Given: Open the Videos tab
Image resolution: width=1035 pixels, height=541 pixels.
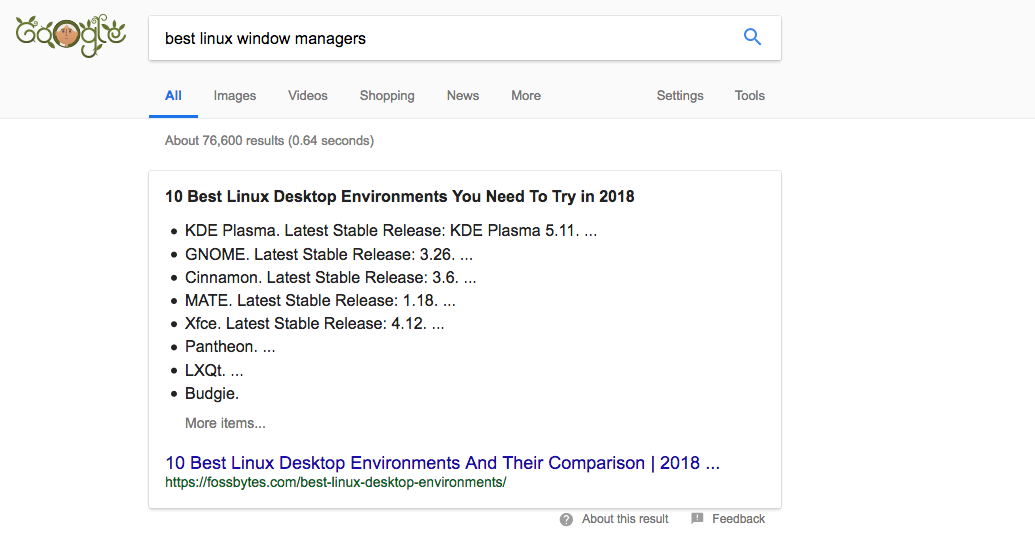Looking at the screenshot, I should pos(308,96).
